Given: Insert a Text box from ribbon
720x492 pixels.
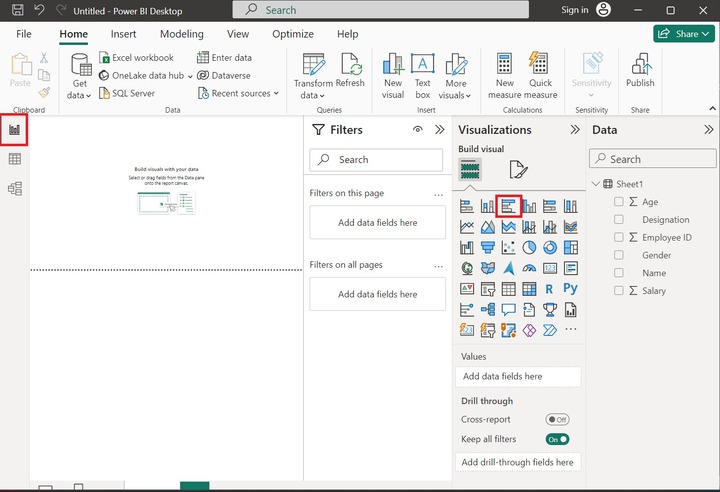Looking at the screenshot, I should tap(423, 70).
